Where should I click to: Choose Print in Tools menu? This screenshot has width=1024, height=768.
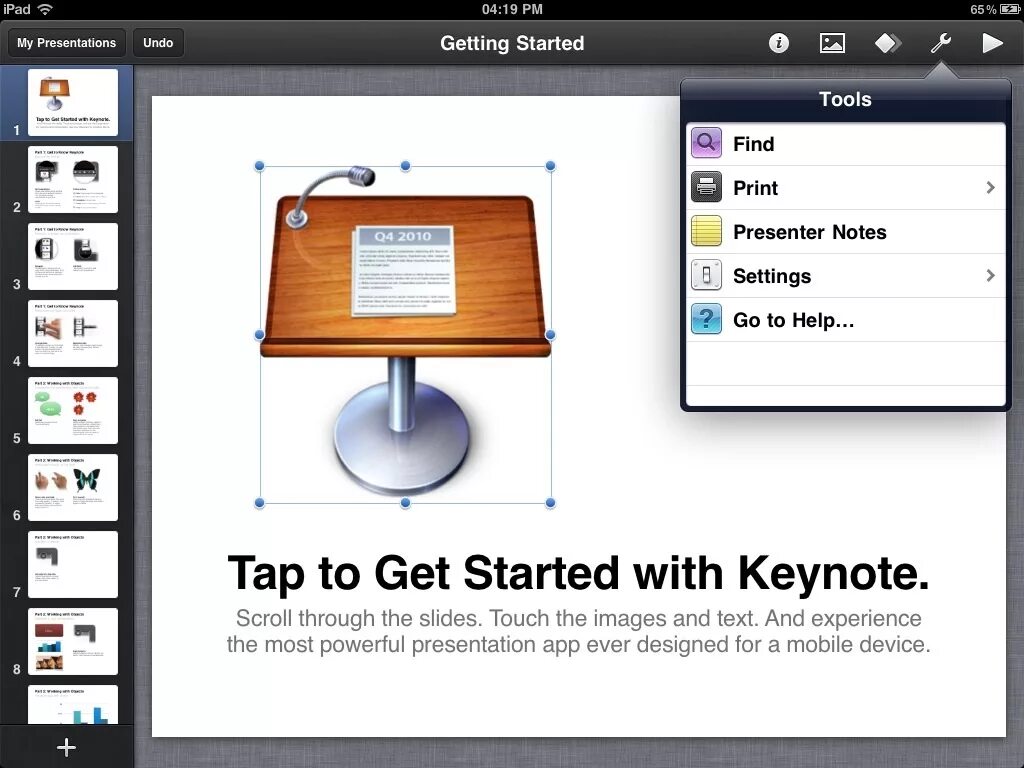[845, 188]
